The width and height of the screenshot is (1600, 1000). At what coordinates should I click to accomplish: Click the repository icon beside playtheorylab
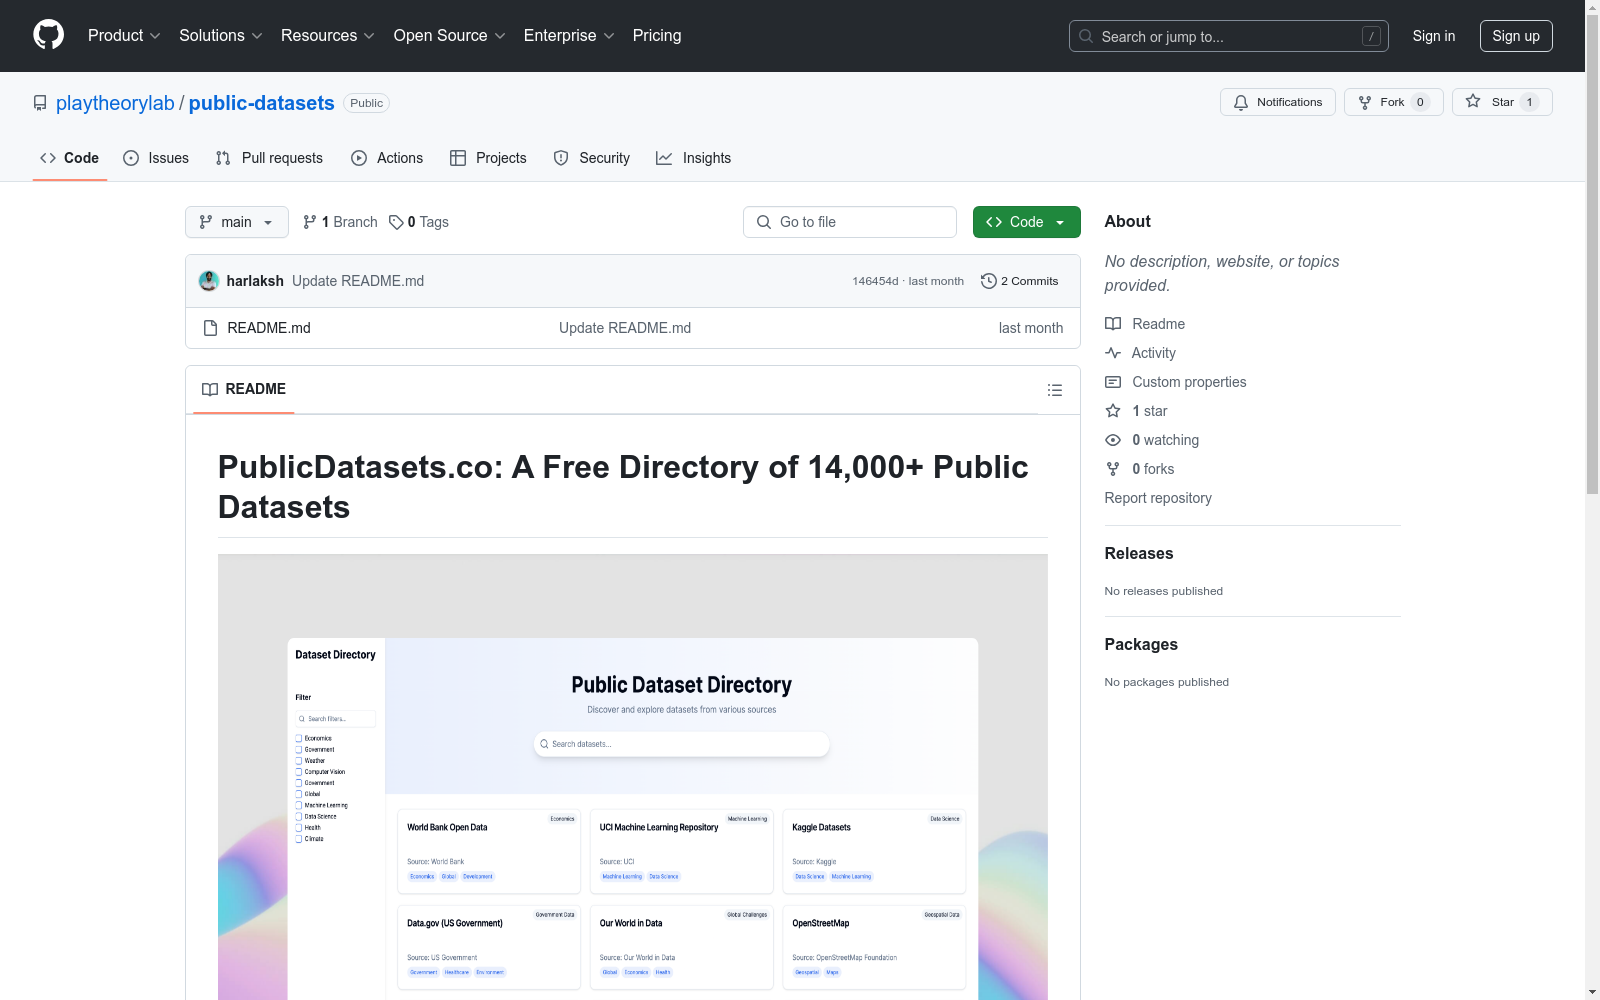pyautogui.click(x=40, y=103)
